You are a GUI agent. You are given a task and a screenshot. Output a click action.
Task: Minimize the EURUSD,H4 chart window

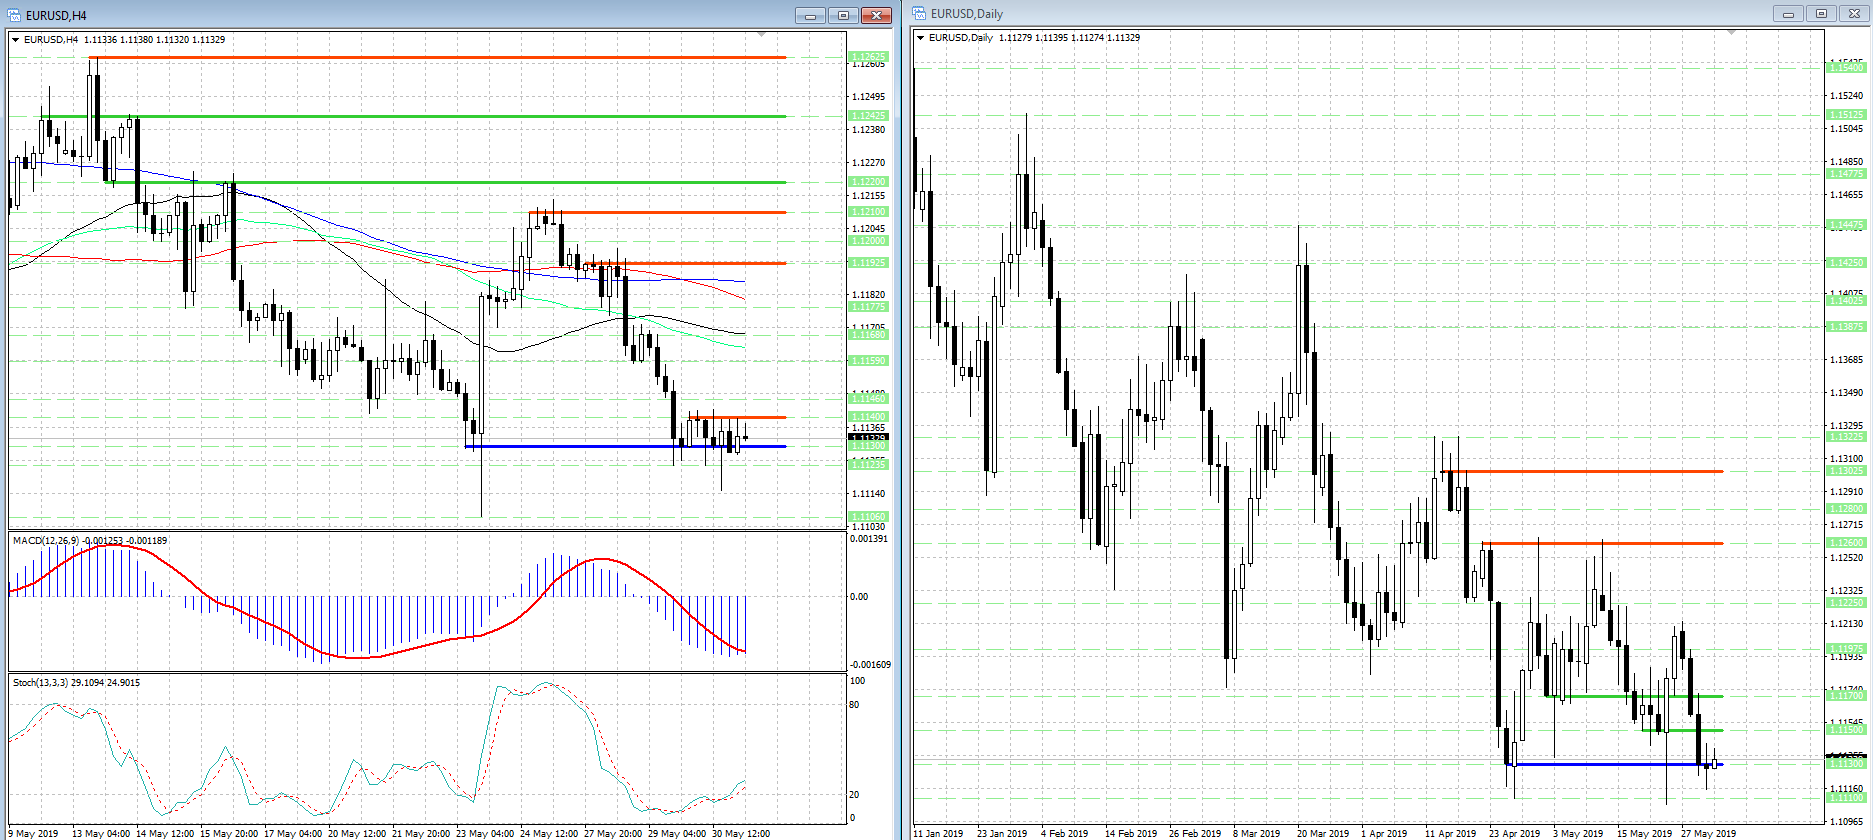810,16
